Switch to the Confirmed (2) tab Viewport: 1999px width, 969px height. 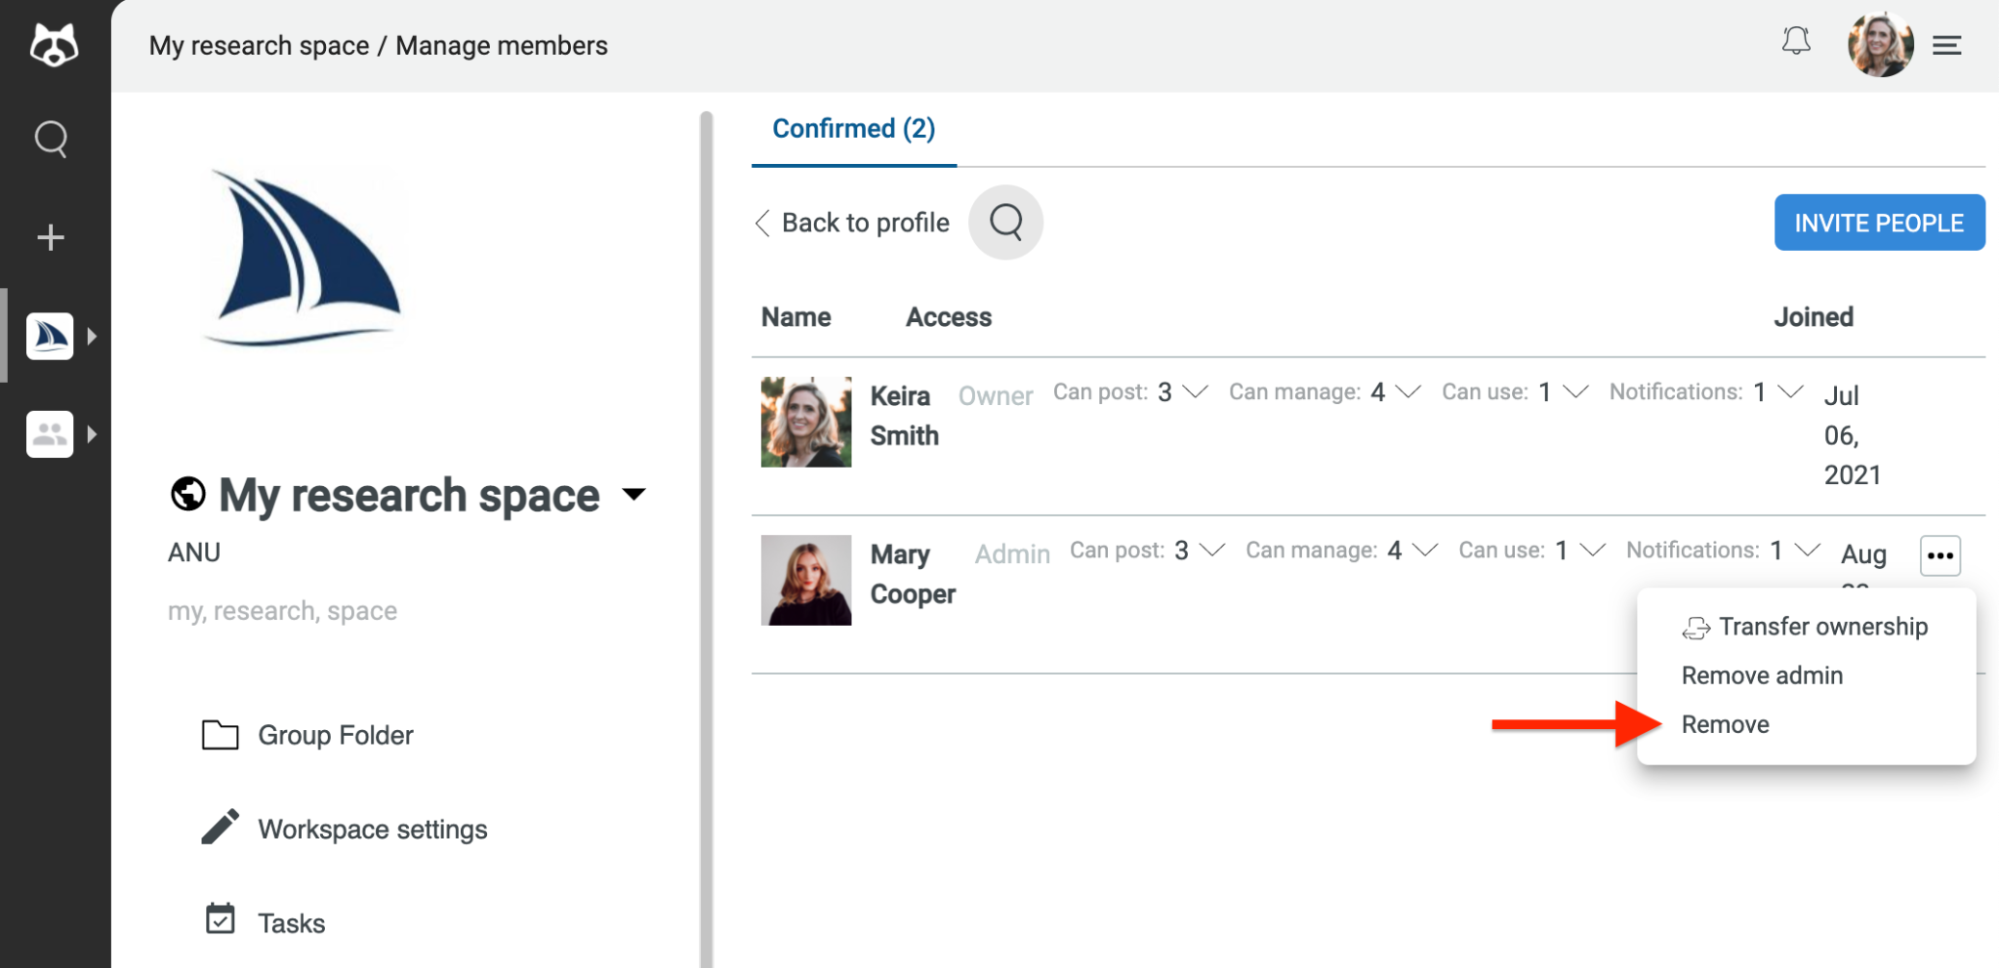tap(854, 129)
